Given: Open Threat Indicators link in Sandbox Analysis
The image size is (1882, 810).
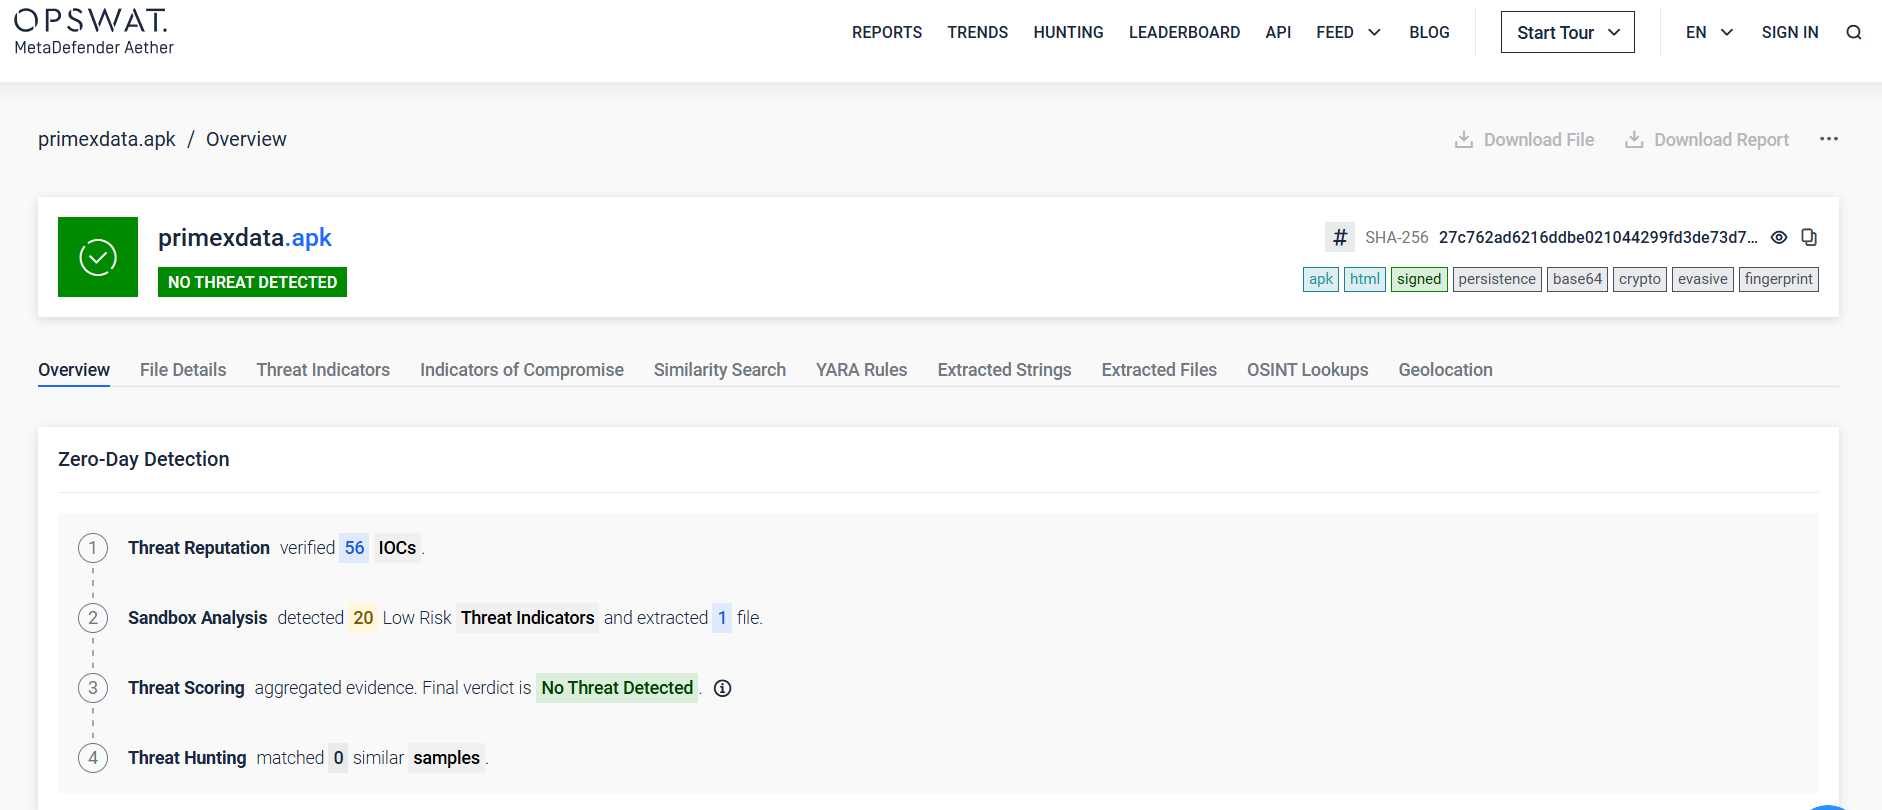Looking at the screenshot, I should tap(528, 618).
